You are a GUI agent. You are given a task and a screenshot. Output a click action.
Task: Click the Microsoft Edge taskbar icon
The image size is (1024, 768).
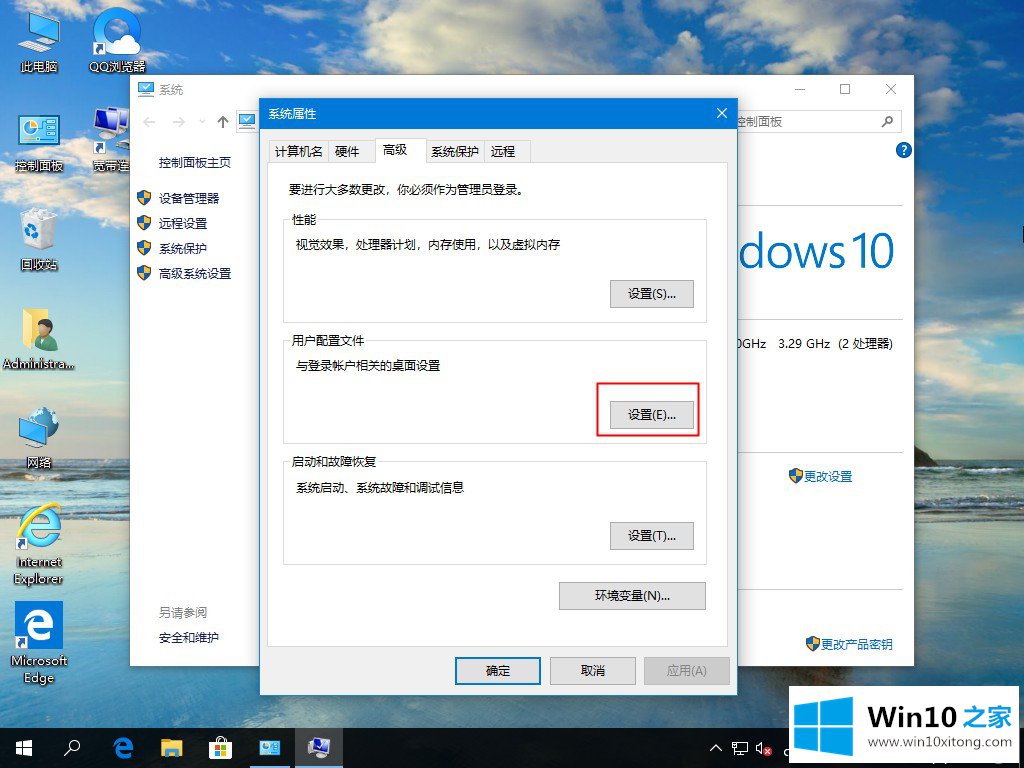click(124, 747)
